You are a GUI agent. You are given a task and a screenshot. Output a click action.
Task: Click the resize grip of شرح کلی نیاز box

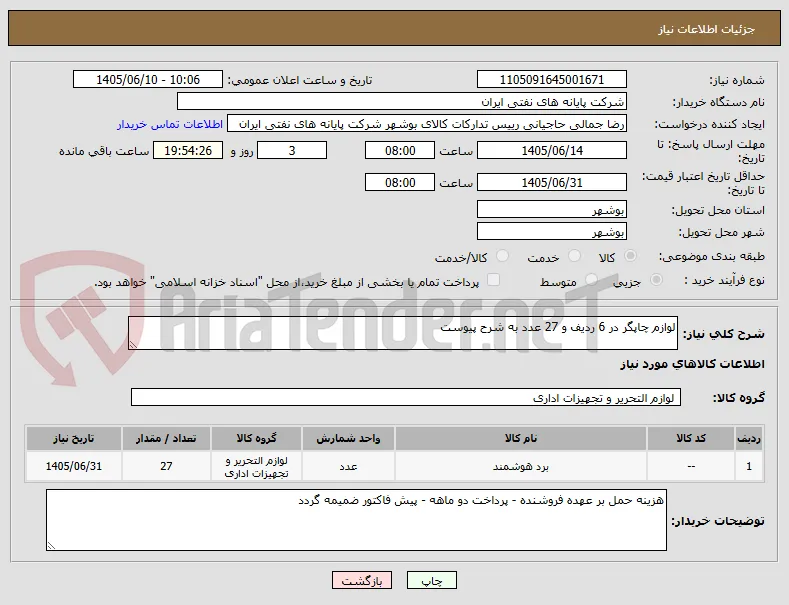[x=133, y=345]
